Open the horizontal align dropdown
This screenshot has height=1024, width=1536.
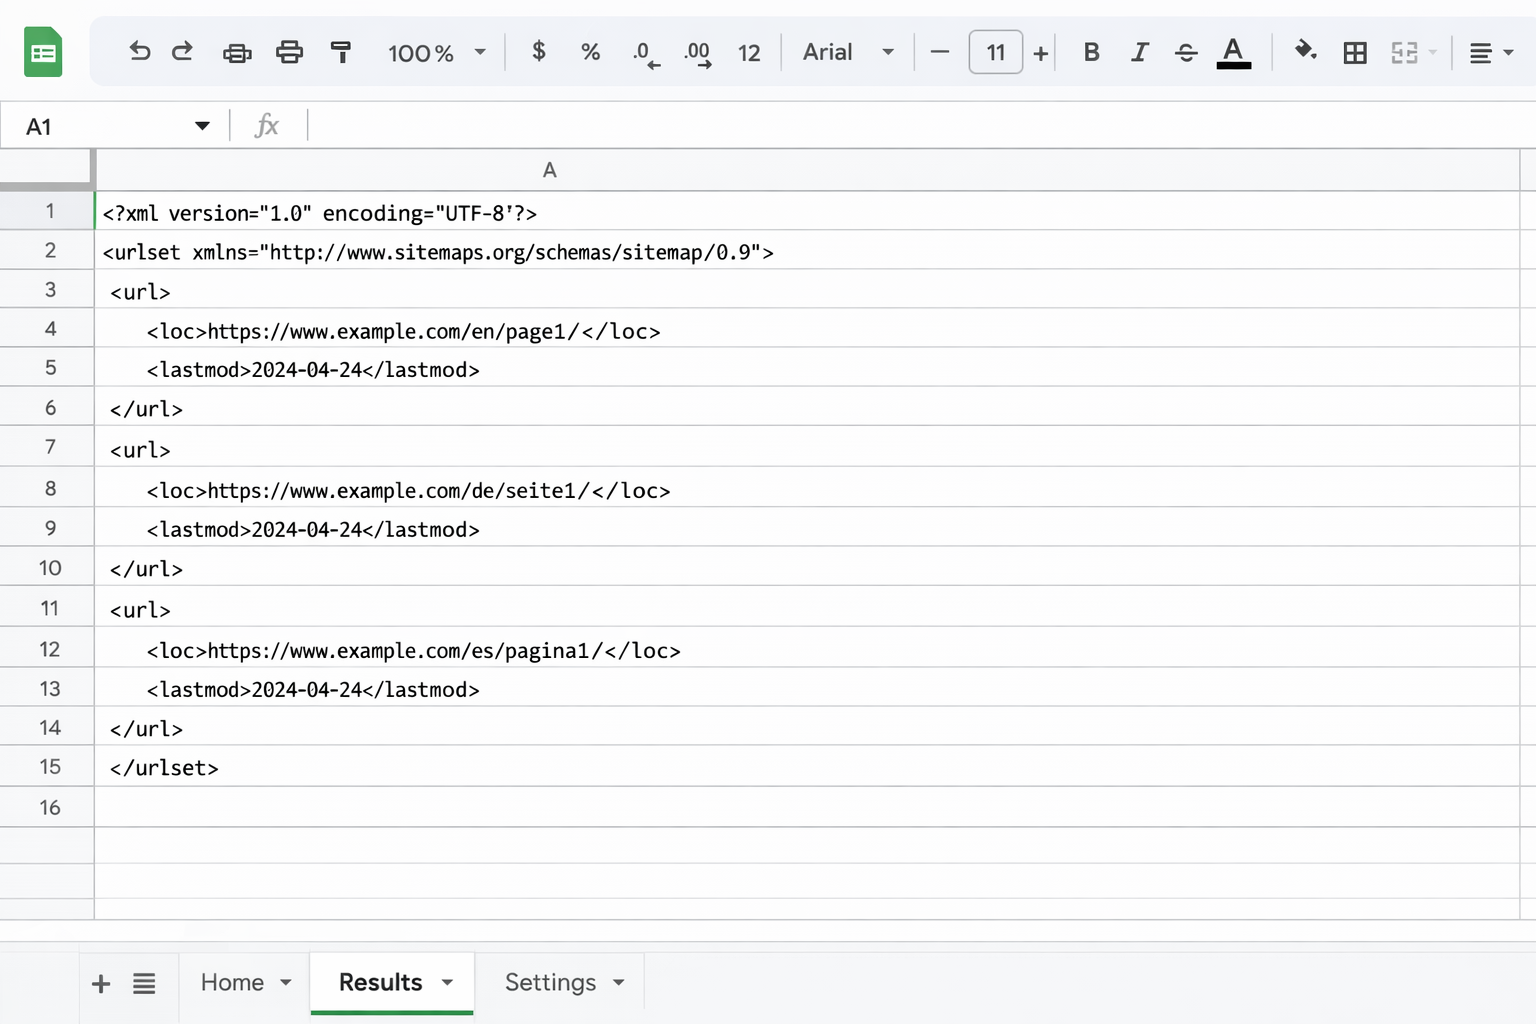(1489, 52)
